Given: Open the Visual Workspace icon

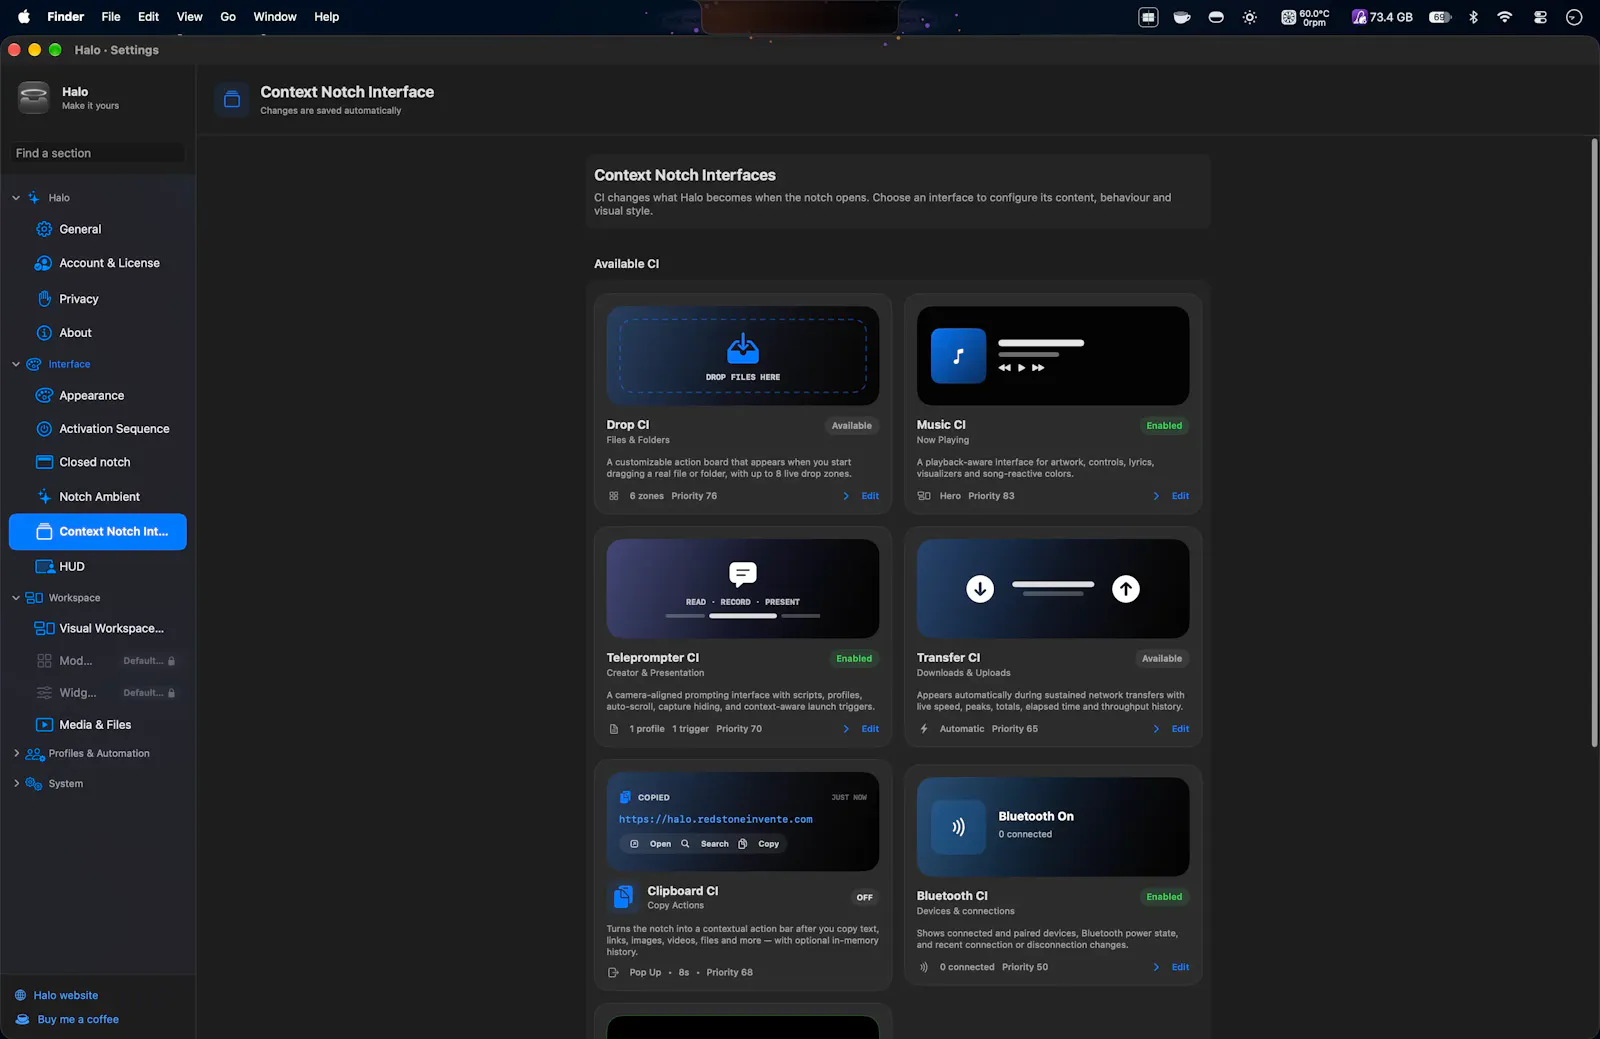Looking at the screenshot, I should (x=44, y=629).
